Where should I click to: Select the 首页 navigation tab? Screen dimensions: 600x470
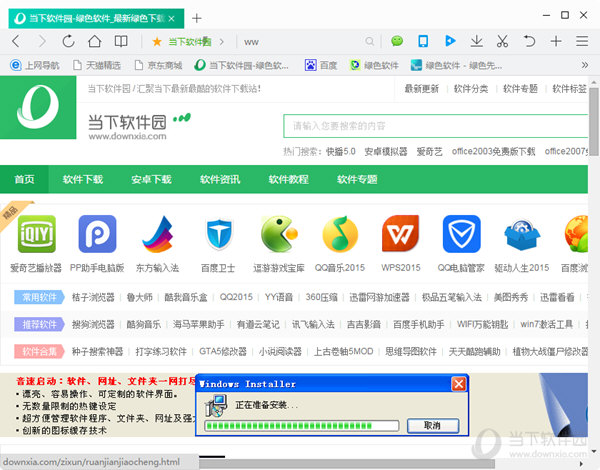[x=24, y=179]
